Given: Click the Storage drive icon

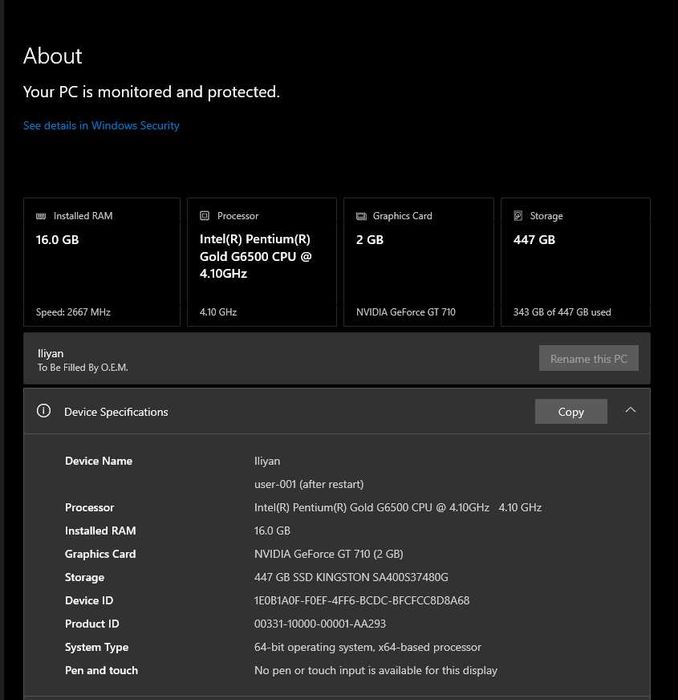Looking at the screenshot, I should pos(518,216).
